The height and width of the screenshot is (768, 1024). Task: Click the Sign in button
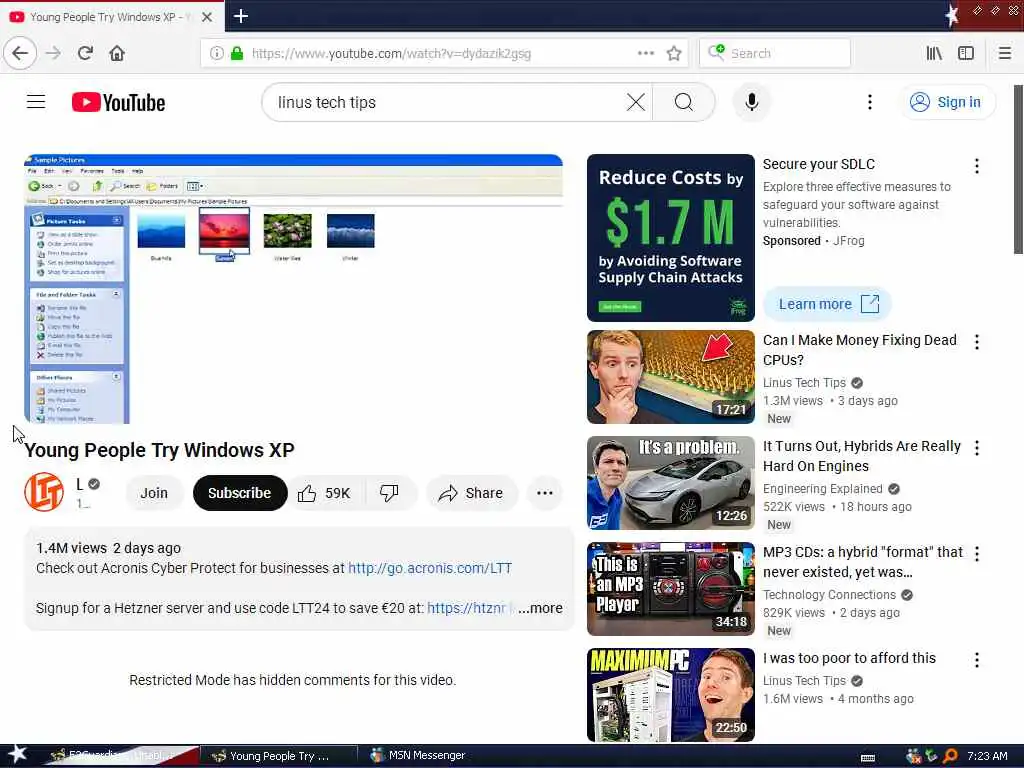(x=948, y=102)
